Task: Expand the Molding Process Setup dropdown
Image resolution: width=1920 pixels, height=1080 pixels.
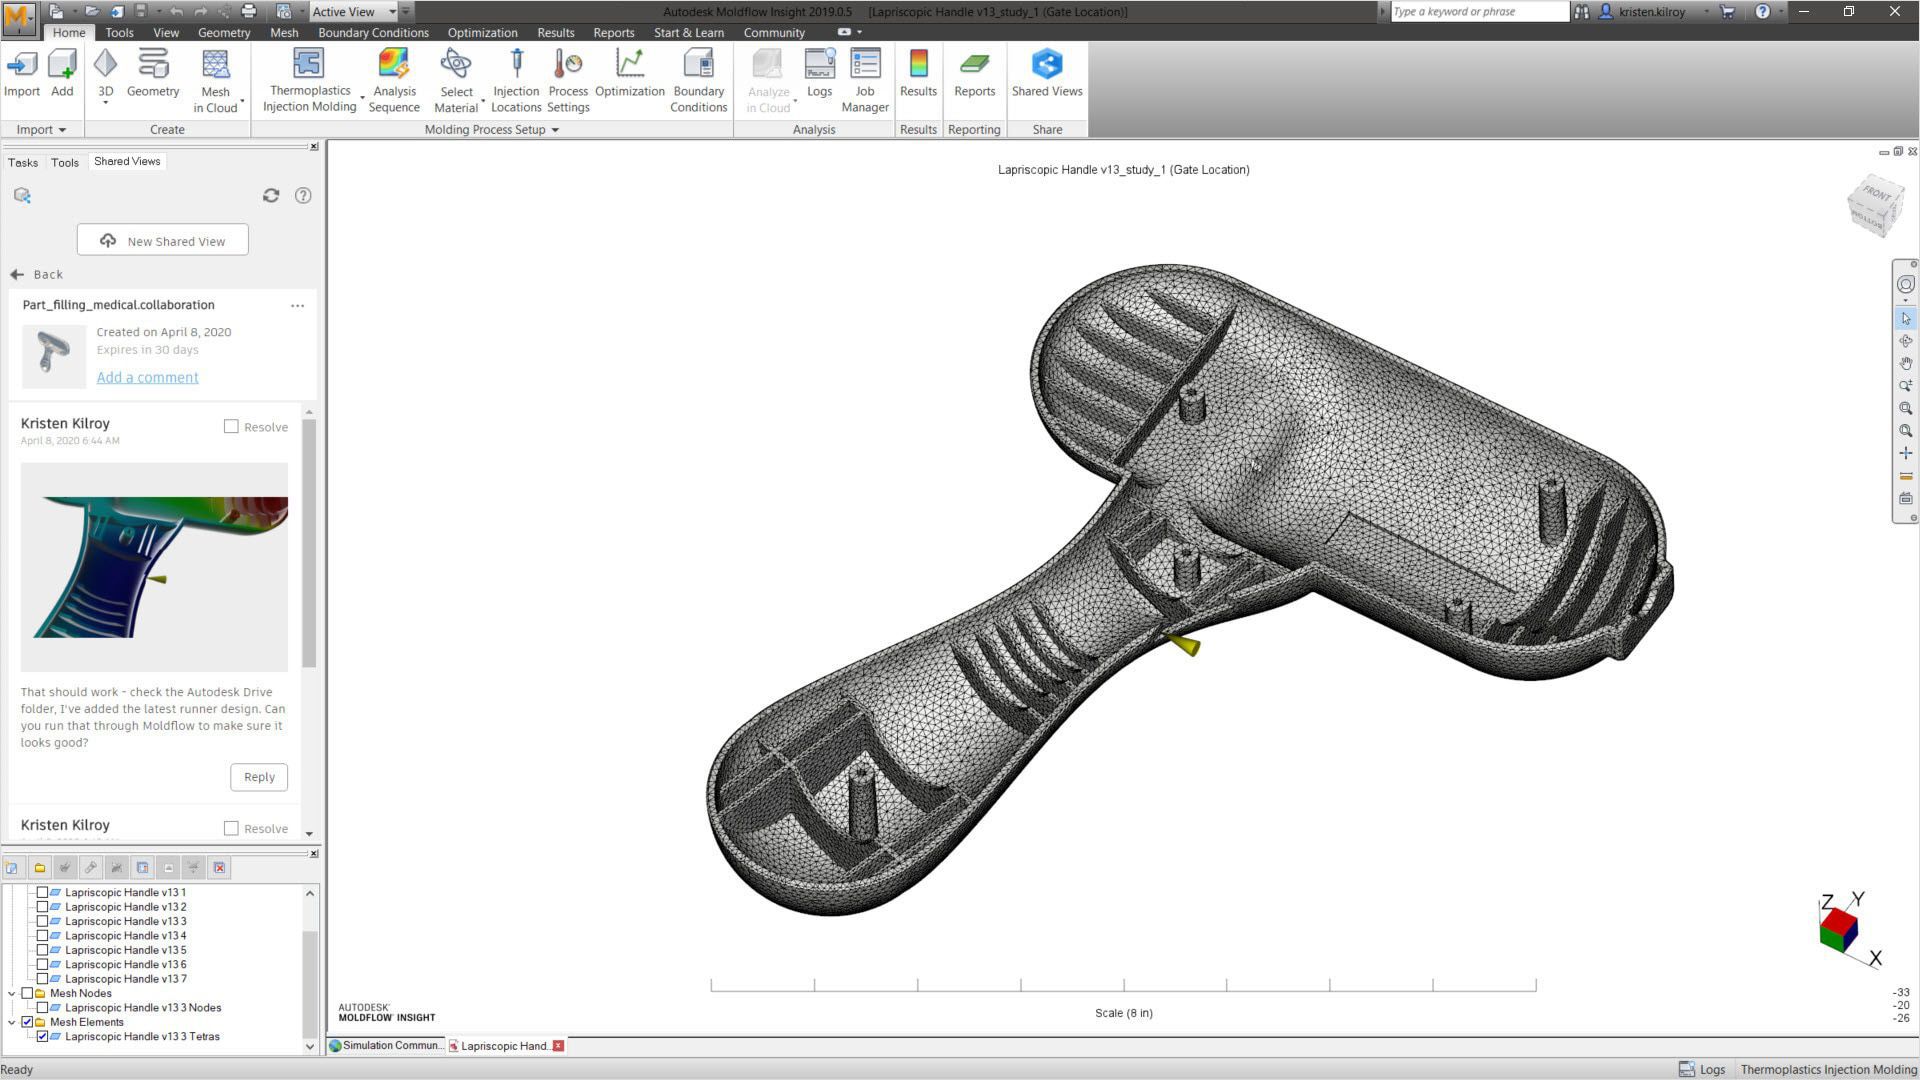Action: coord(557,129)
